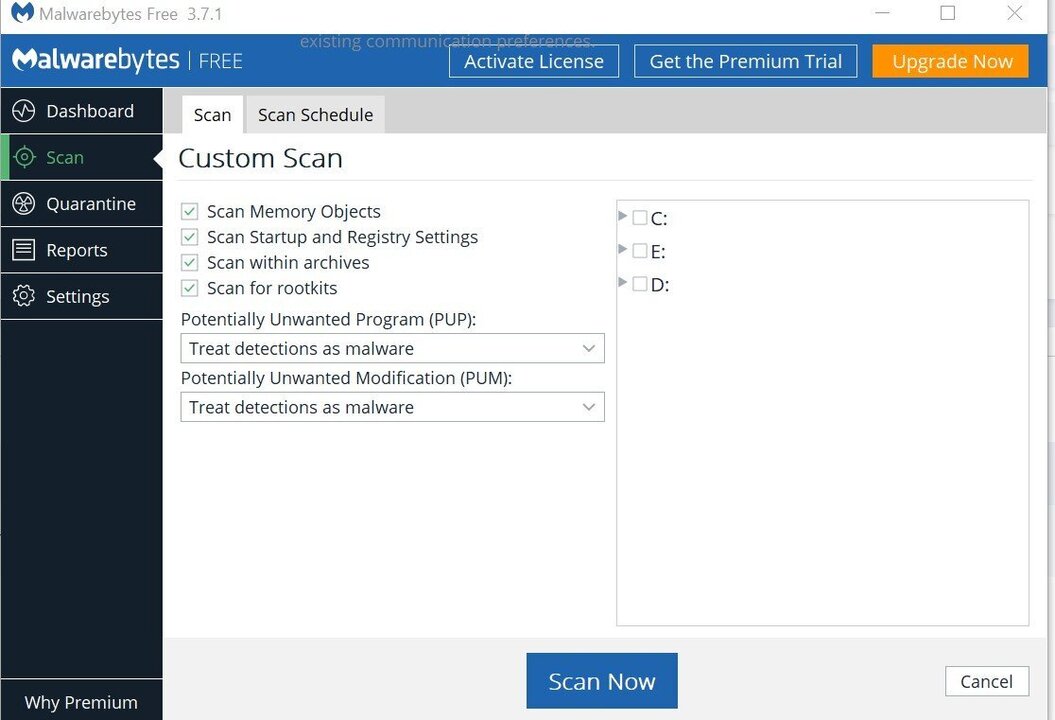
Task: Disable Scan for rootkits
Action: [189, 287]
